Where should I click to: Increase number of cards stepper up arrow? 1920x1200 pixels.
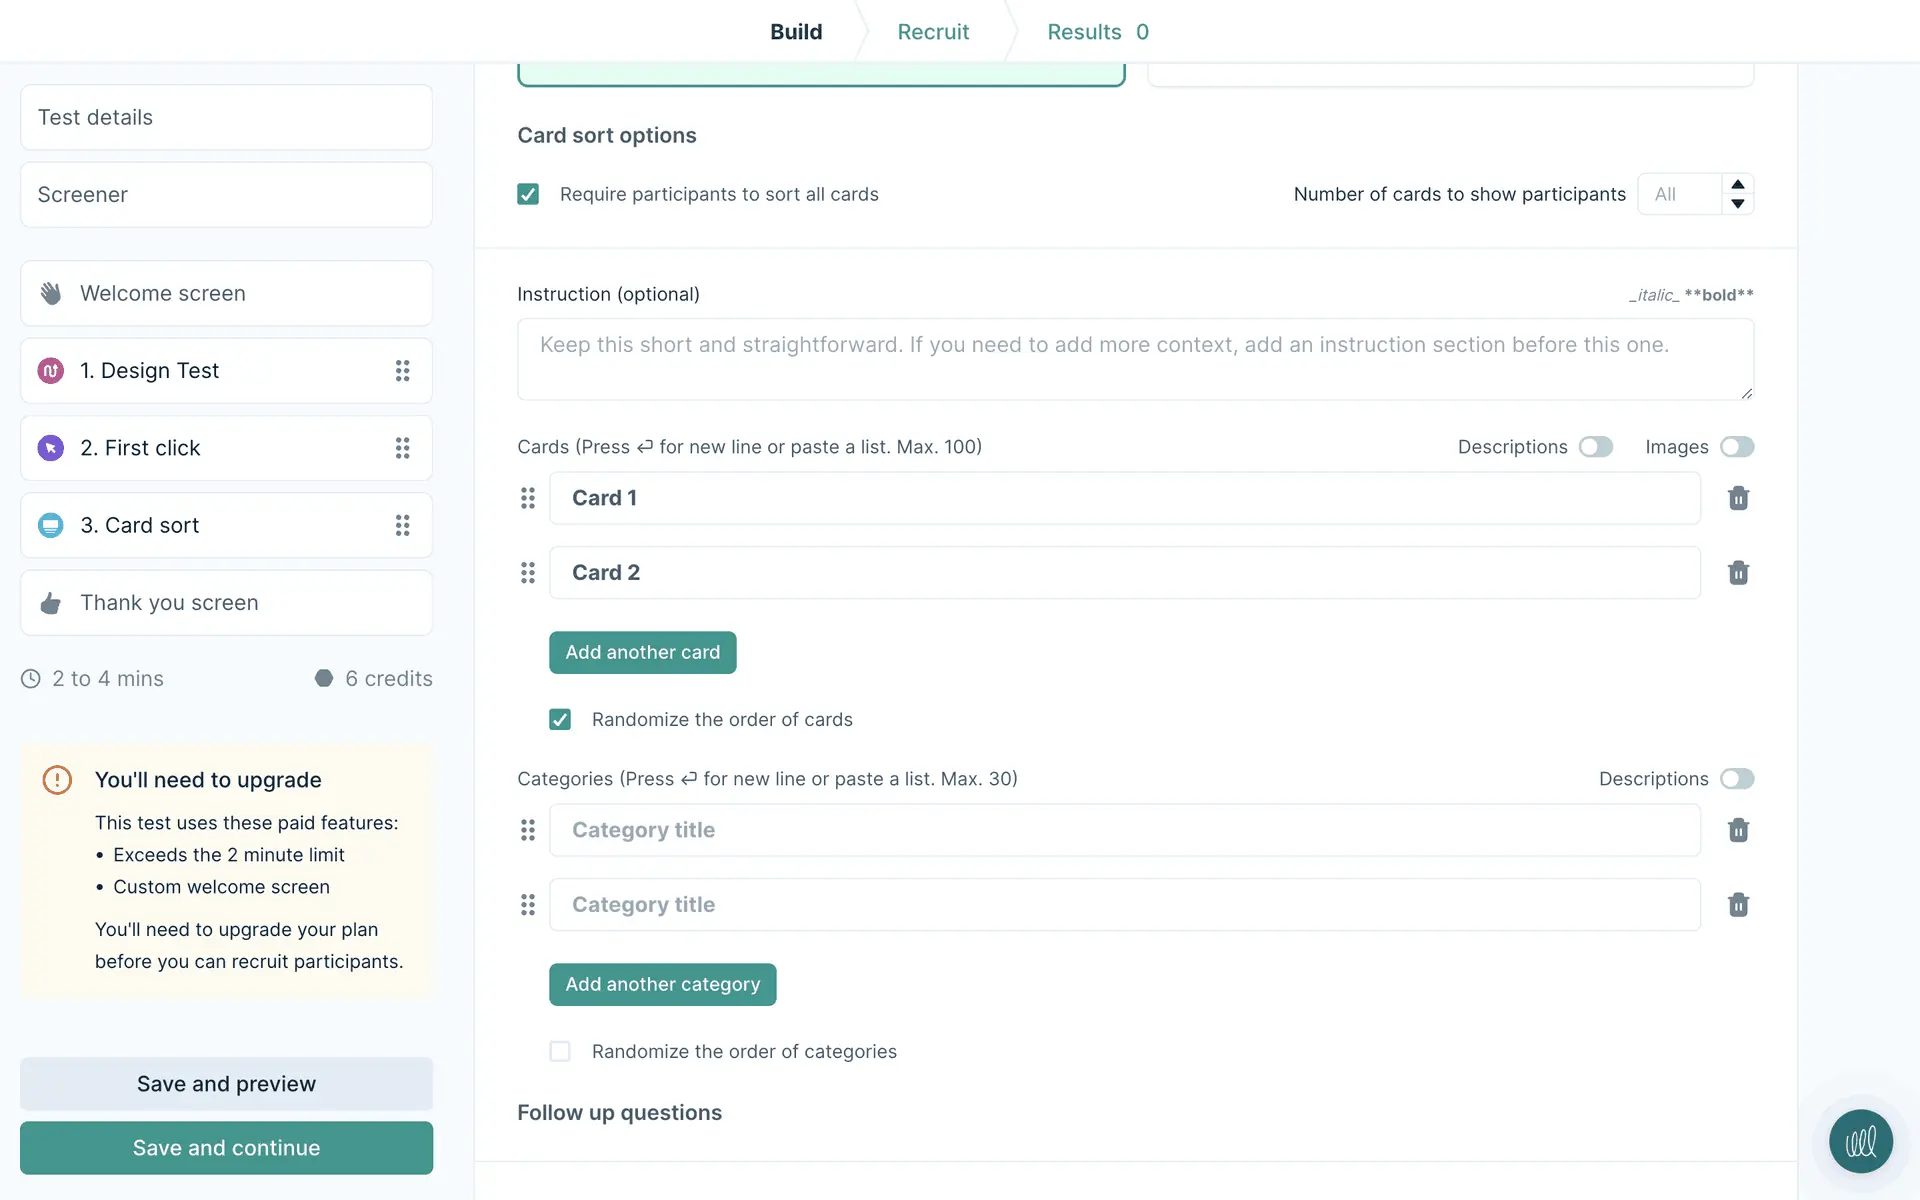coord(1738,185)
